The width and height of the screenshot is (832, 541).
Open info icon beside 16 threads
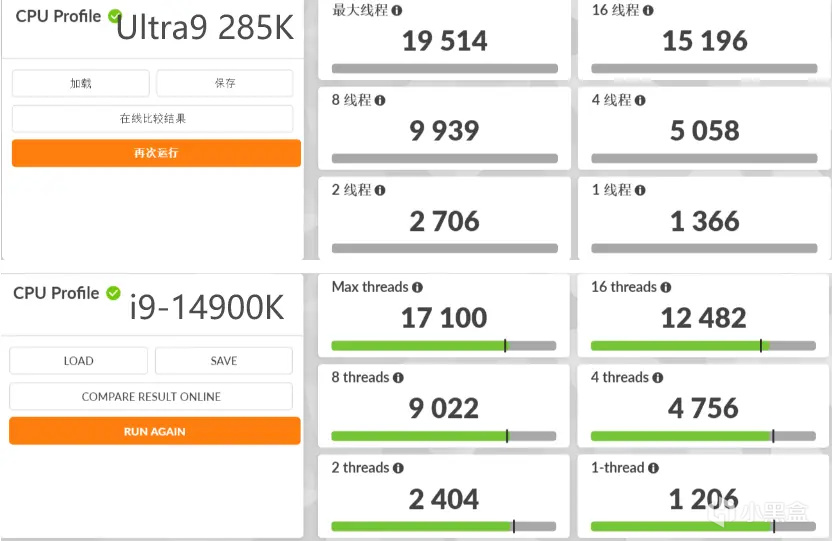666,287
